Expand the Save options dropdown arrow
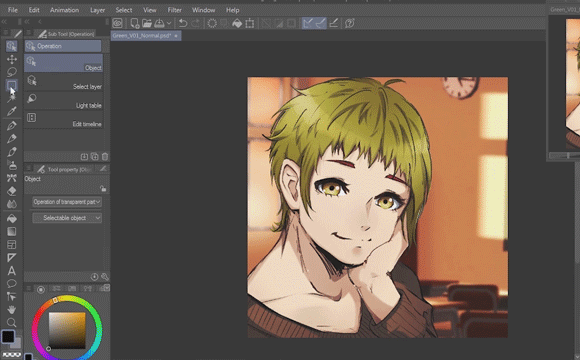This screenshot has width=580, height=360. tap(169, 23)
